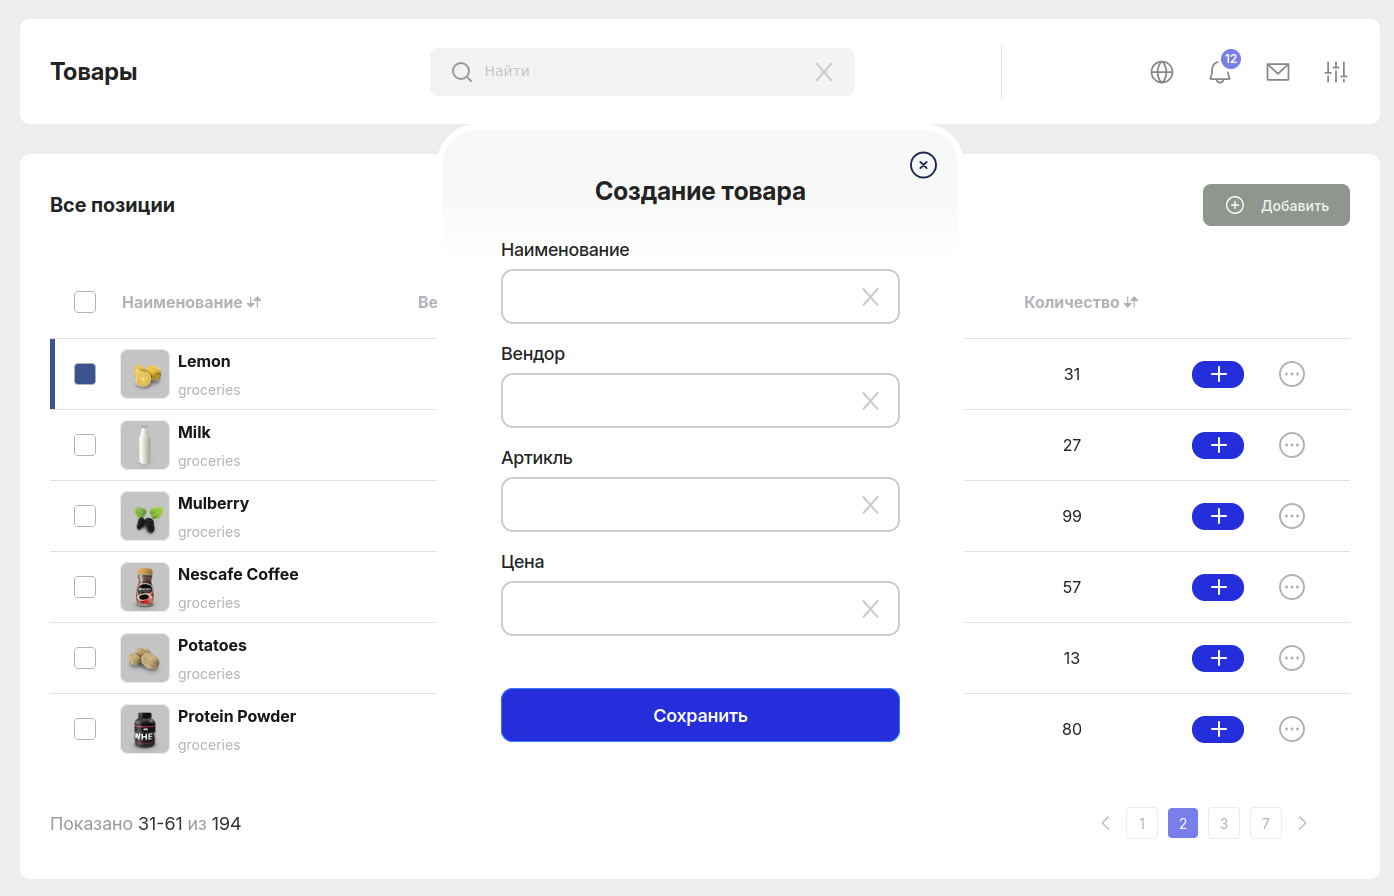Screen dimensions: 1394x896
Task: Toggle the select-all checkbox in header
Action: pyautogui.click(x=85, y=302)
